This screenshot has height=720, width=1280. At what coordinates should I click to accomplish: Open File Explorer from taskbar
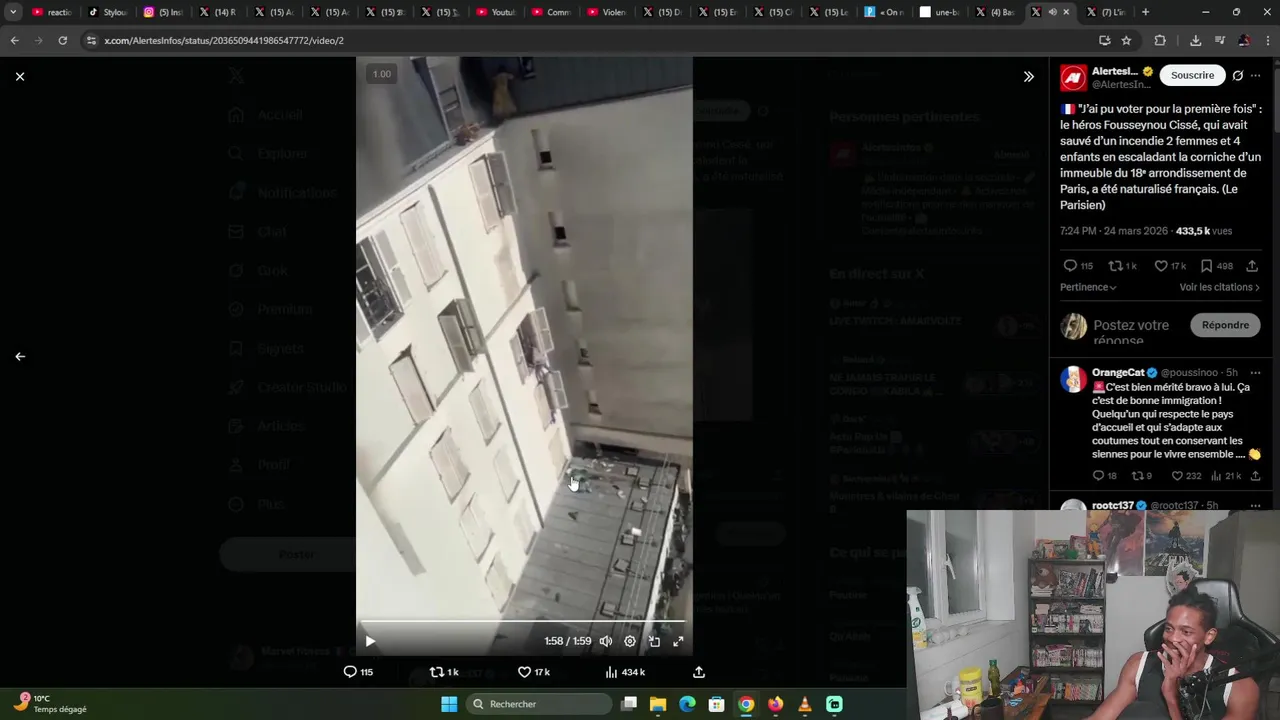(658, 704)
